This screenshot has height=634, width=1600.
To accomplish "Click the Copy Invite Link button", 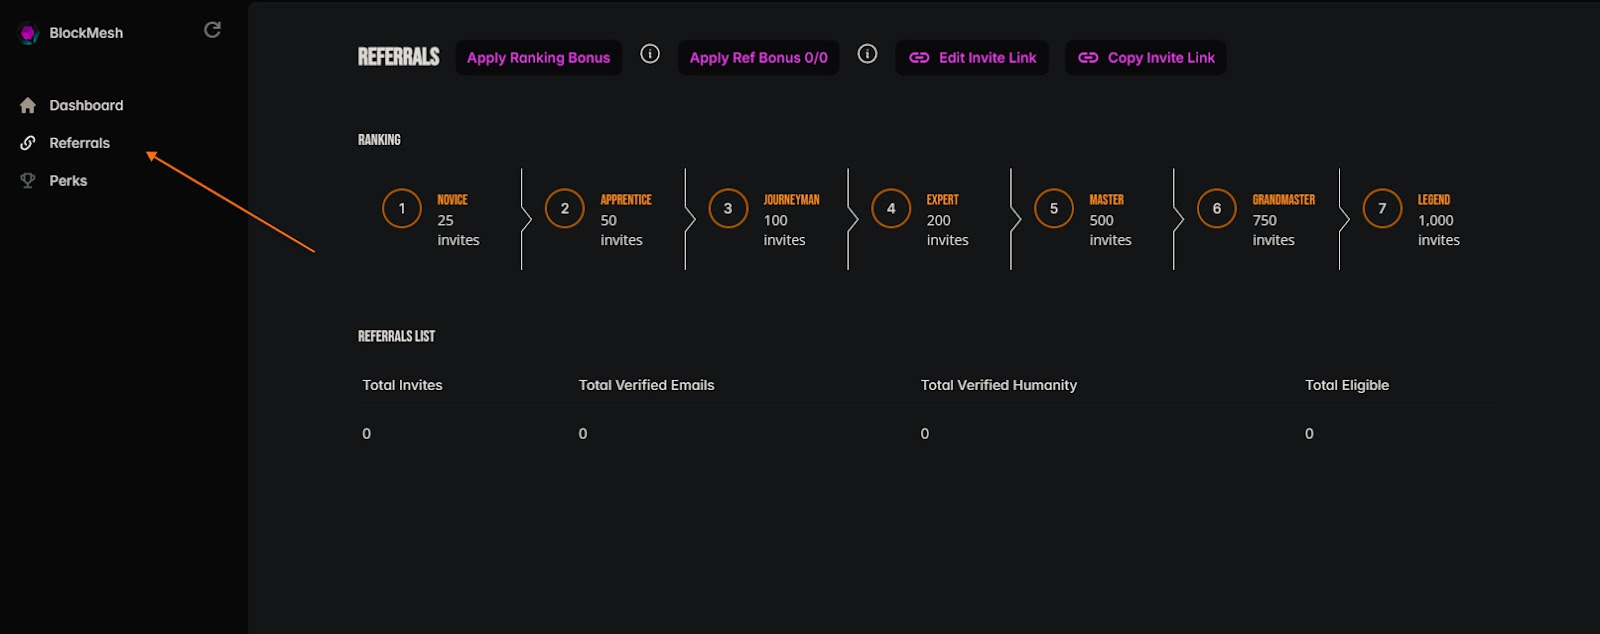I will [x=1146, y=58].
